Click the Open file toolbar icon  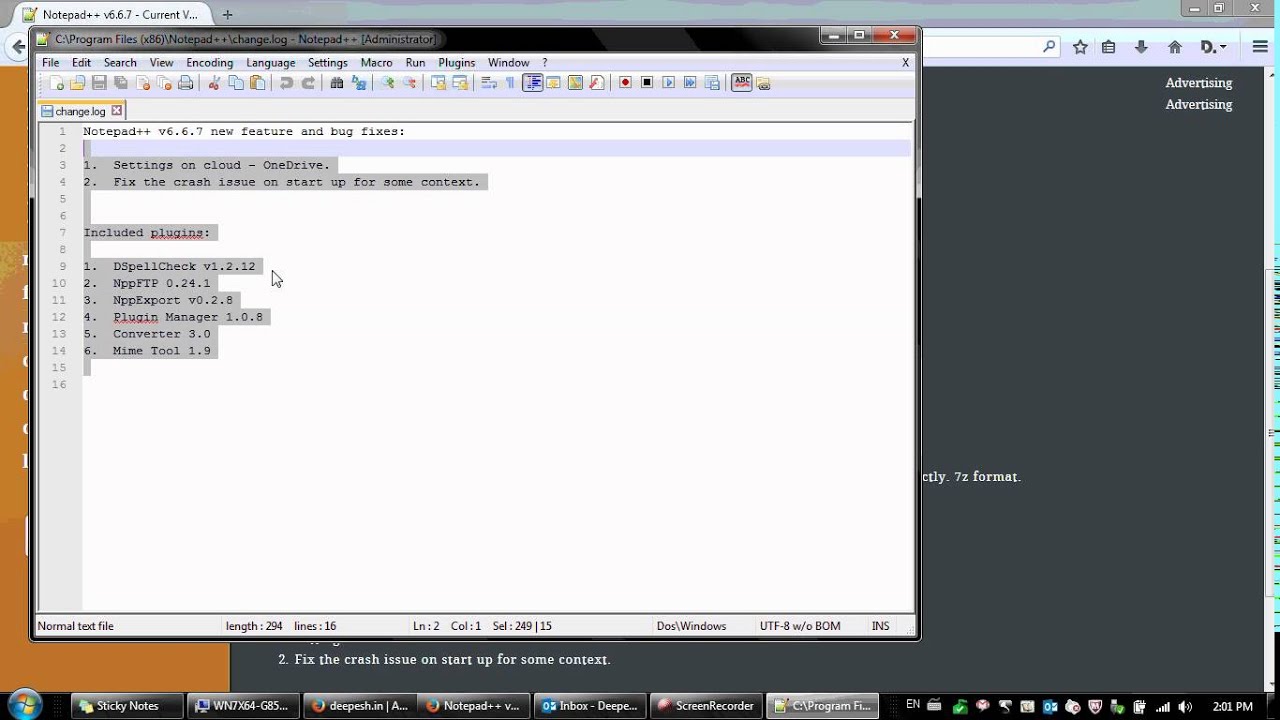coord(78,83)
